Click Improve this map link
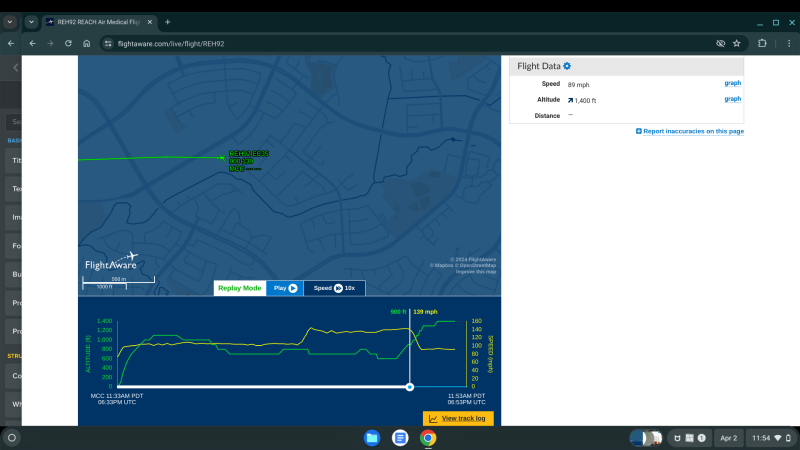 coord(476,271)
